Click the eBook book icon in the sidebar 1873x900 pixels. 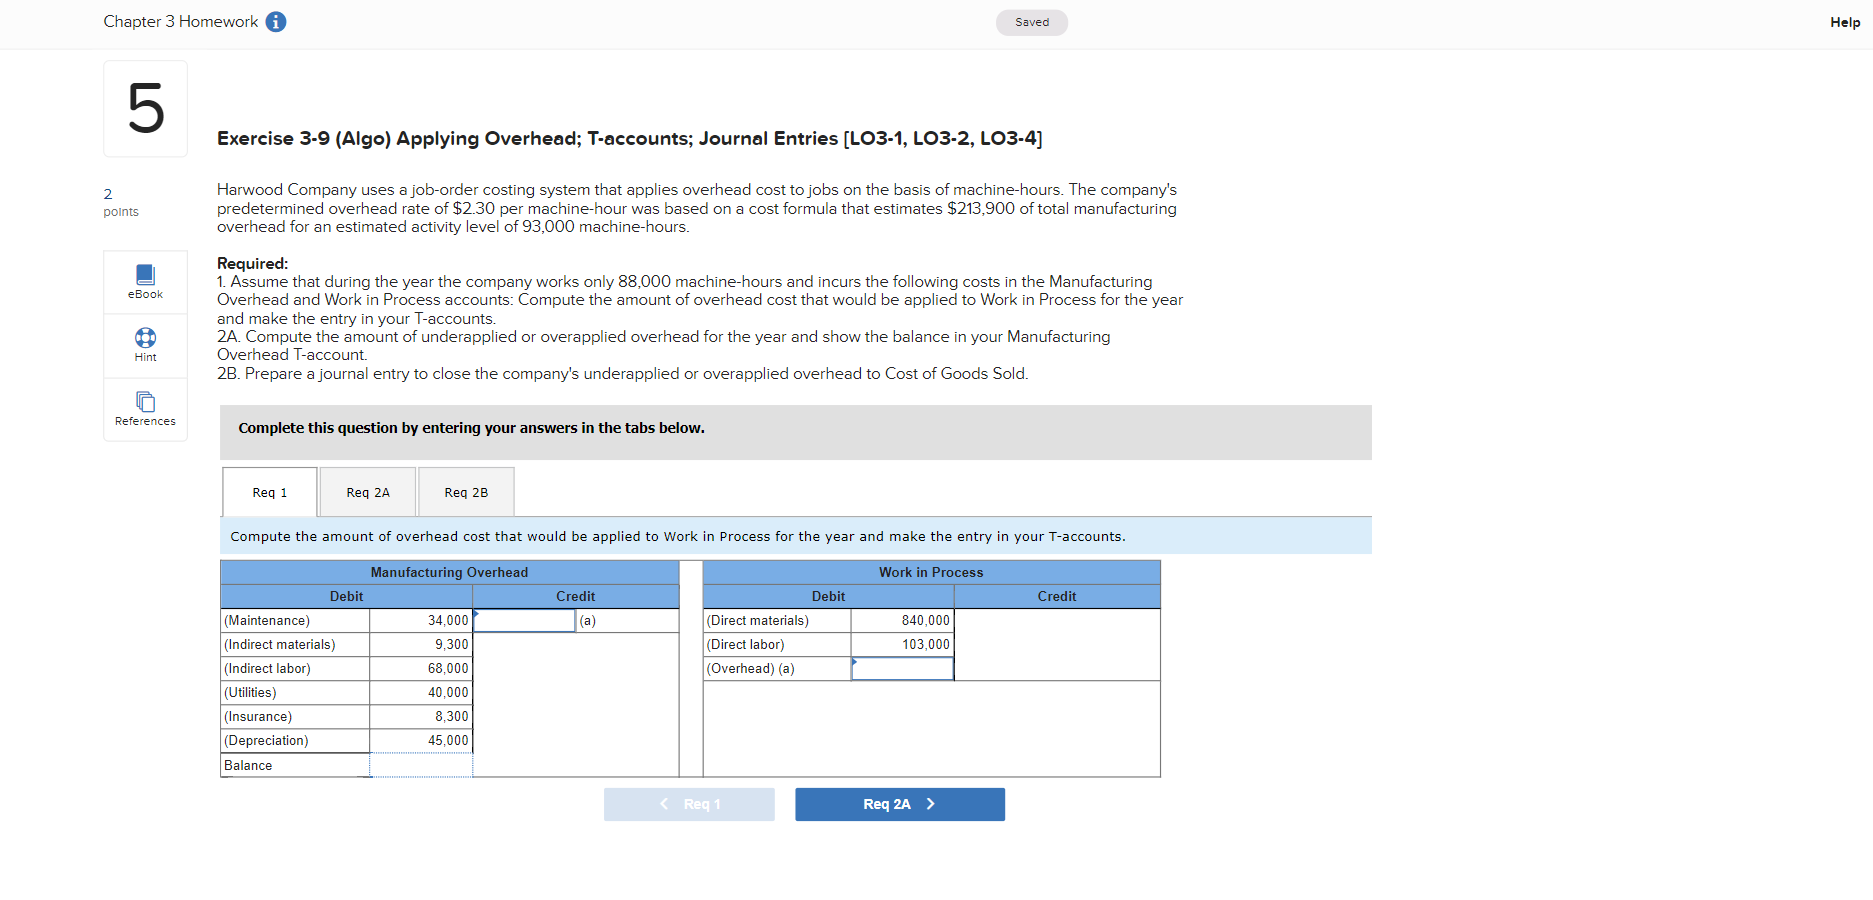pos(145,274)
